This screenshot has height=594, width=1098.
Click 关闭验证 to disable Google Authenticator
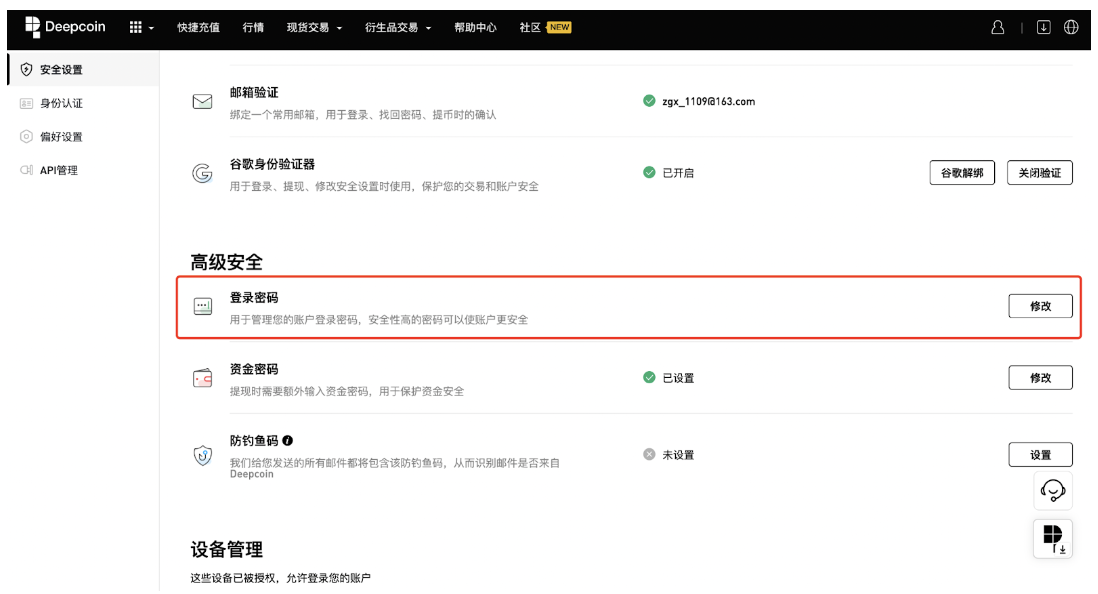1039,173
